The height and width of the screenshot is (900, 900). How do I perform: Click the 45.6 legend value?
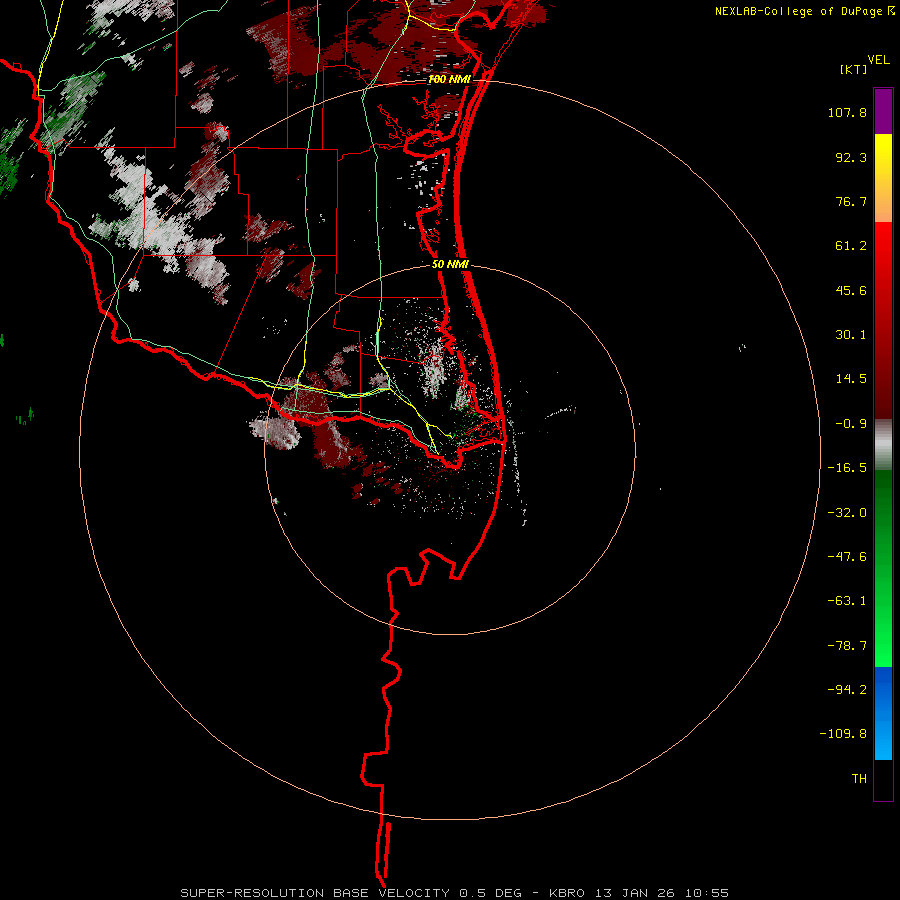851,290
